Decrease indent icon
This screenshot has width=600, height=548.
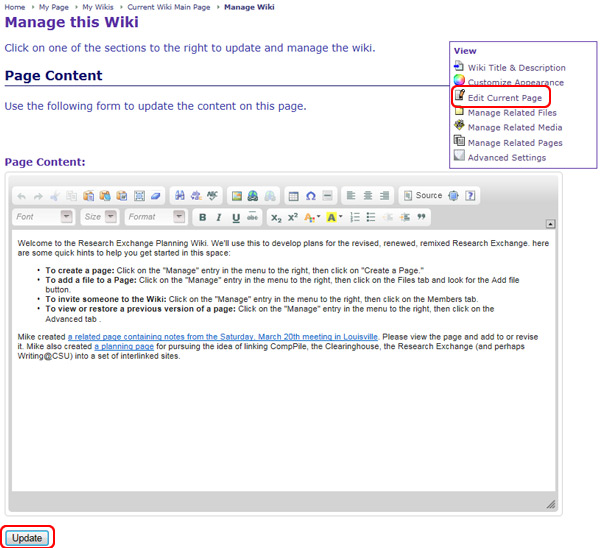click(x=388, y=217)
